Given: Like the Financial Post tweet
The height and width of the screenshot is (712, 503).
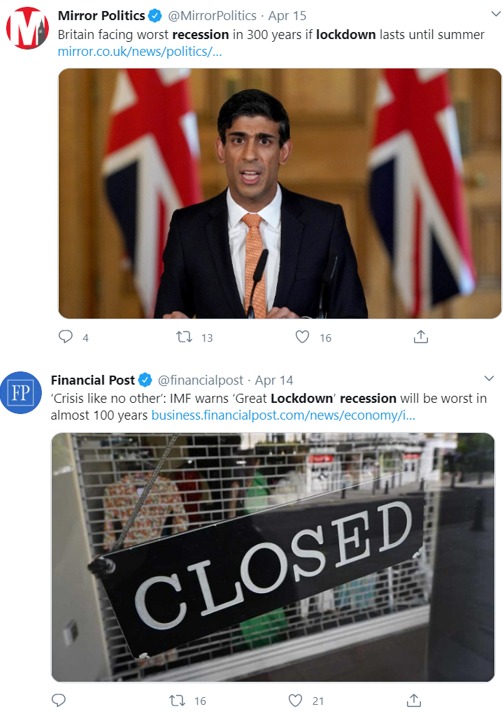Looking at the screenshot, I should pos(296,700).
